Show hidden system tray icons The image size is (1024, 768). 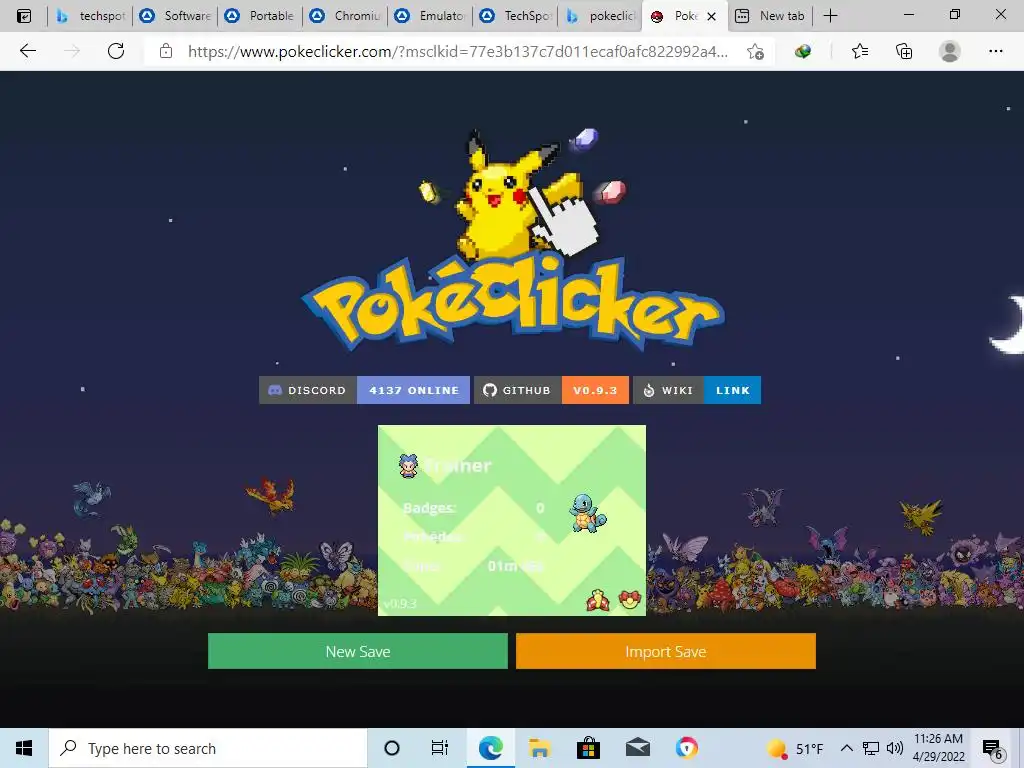pos(846,748)
